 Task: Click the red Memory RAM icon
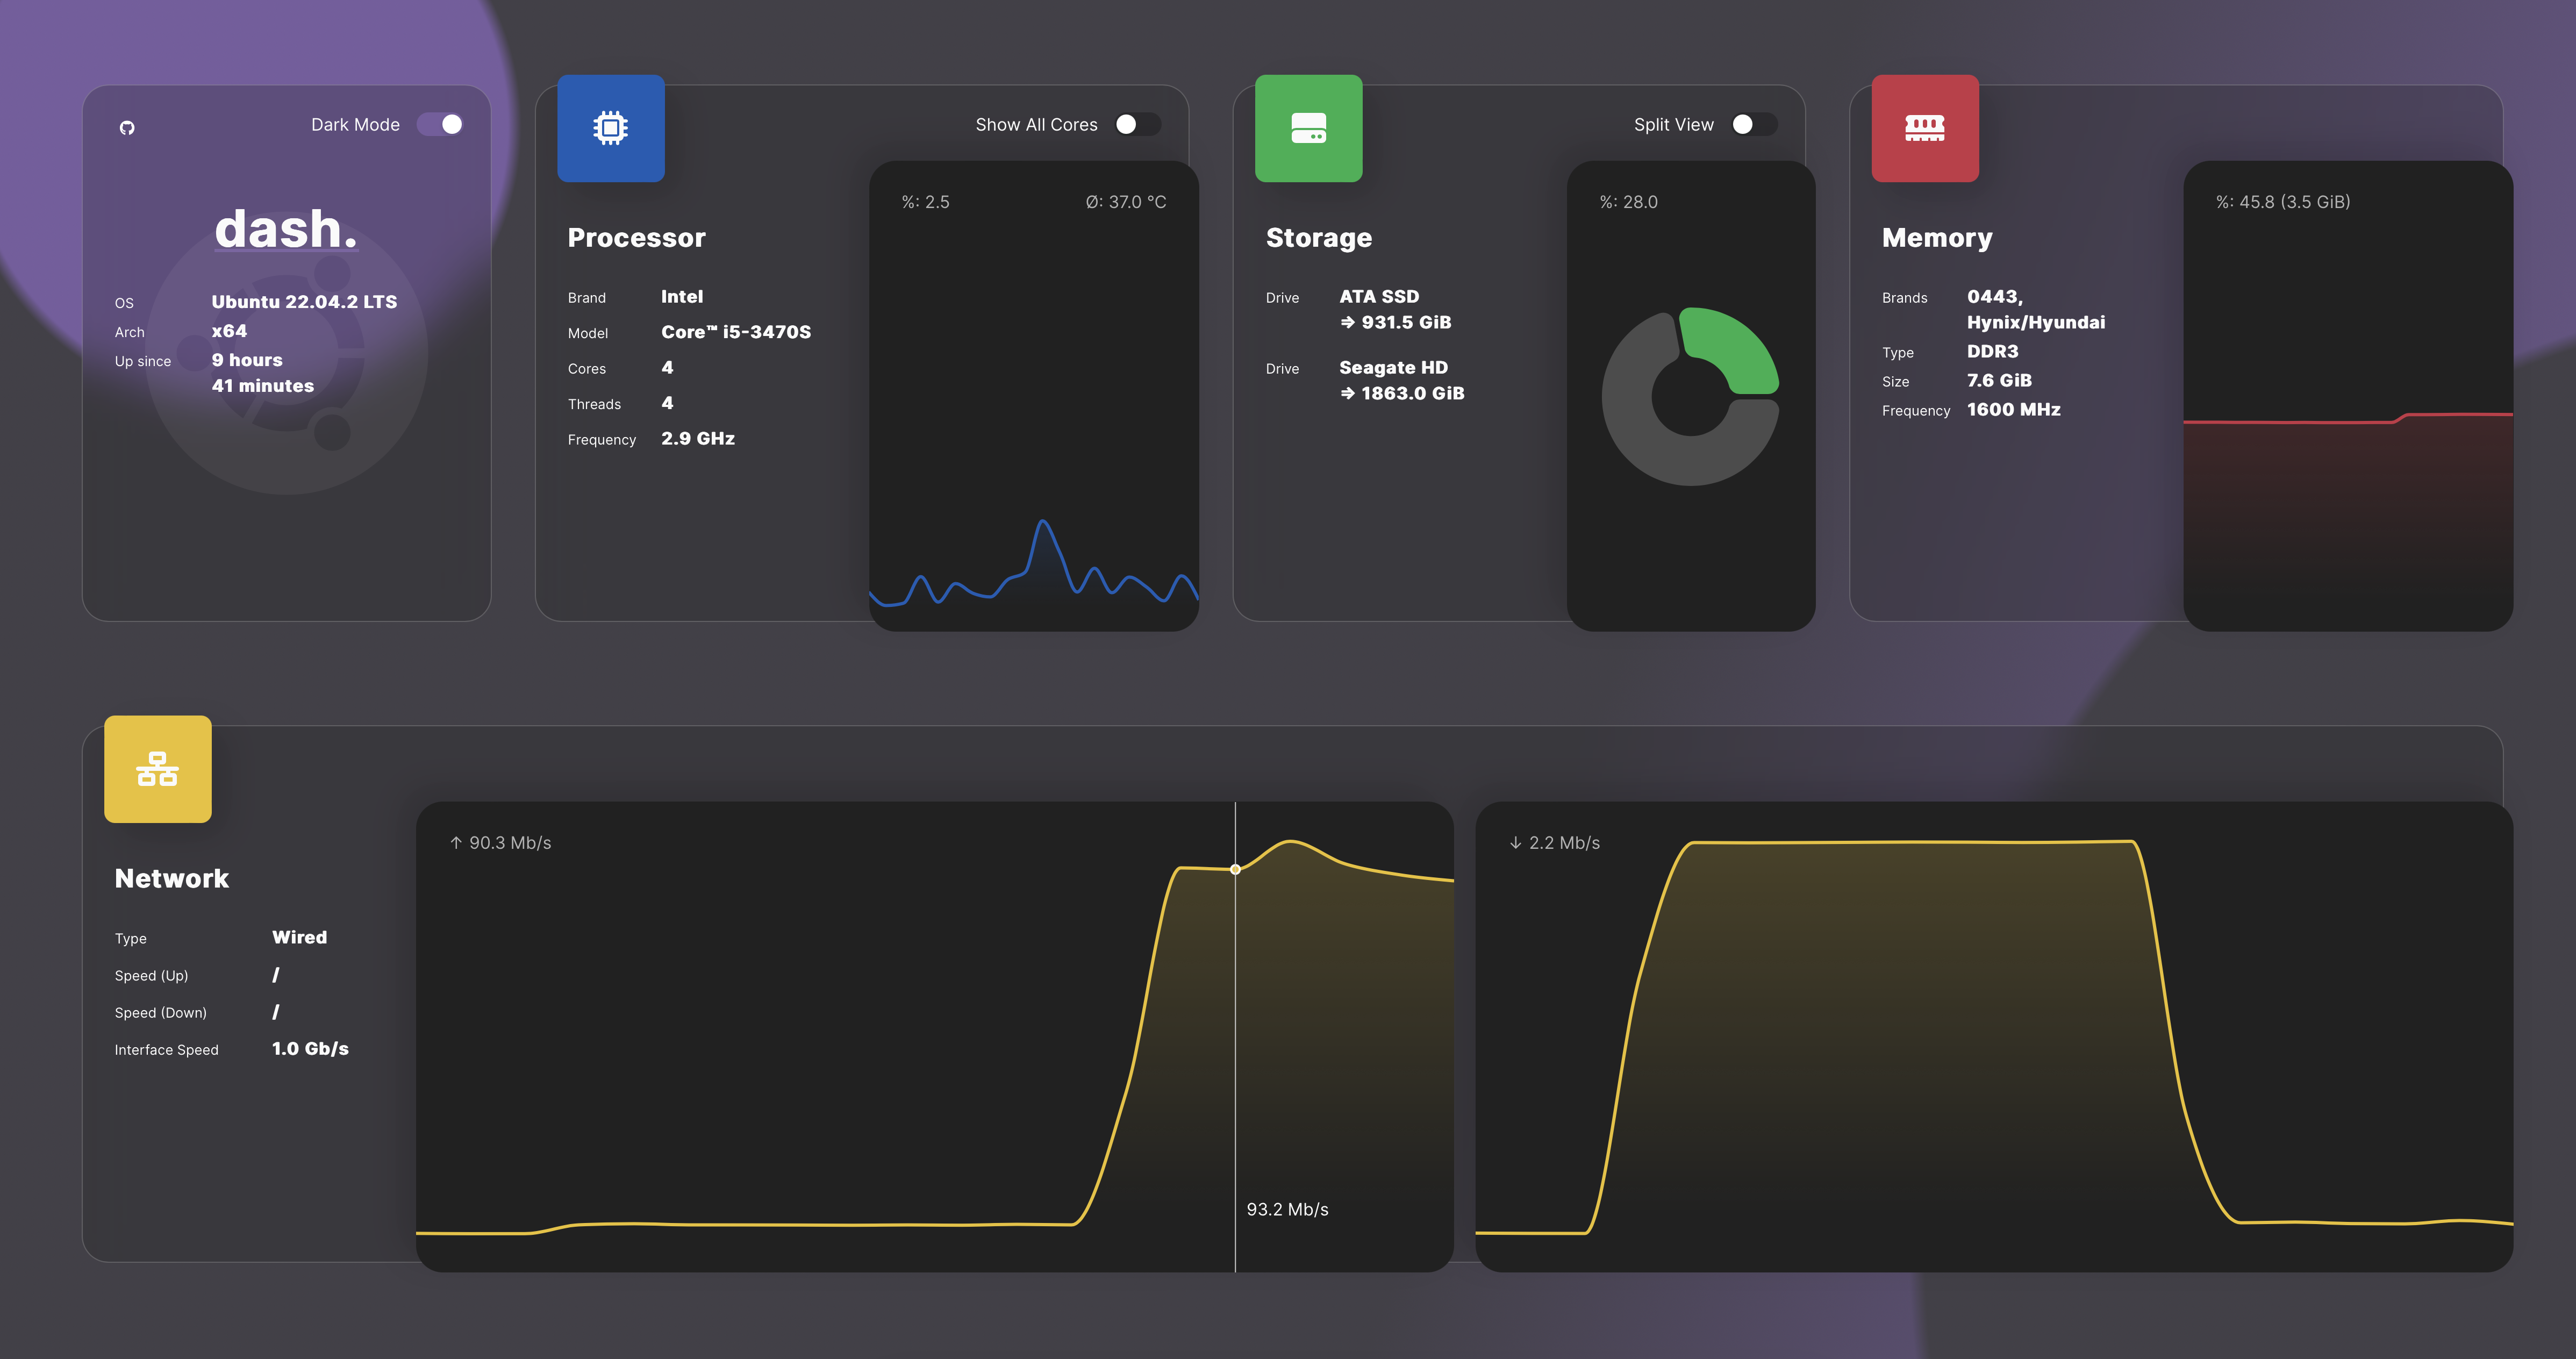click(x=1924, y=128)
